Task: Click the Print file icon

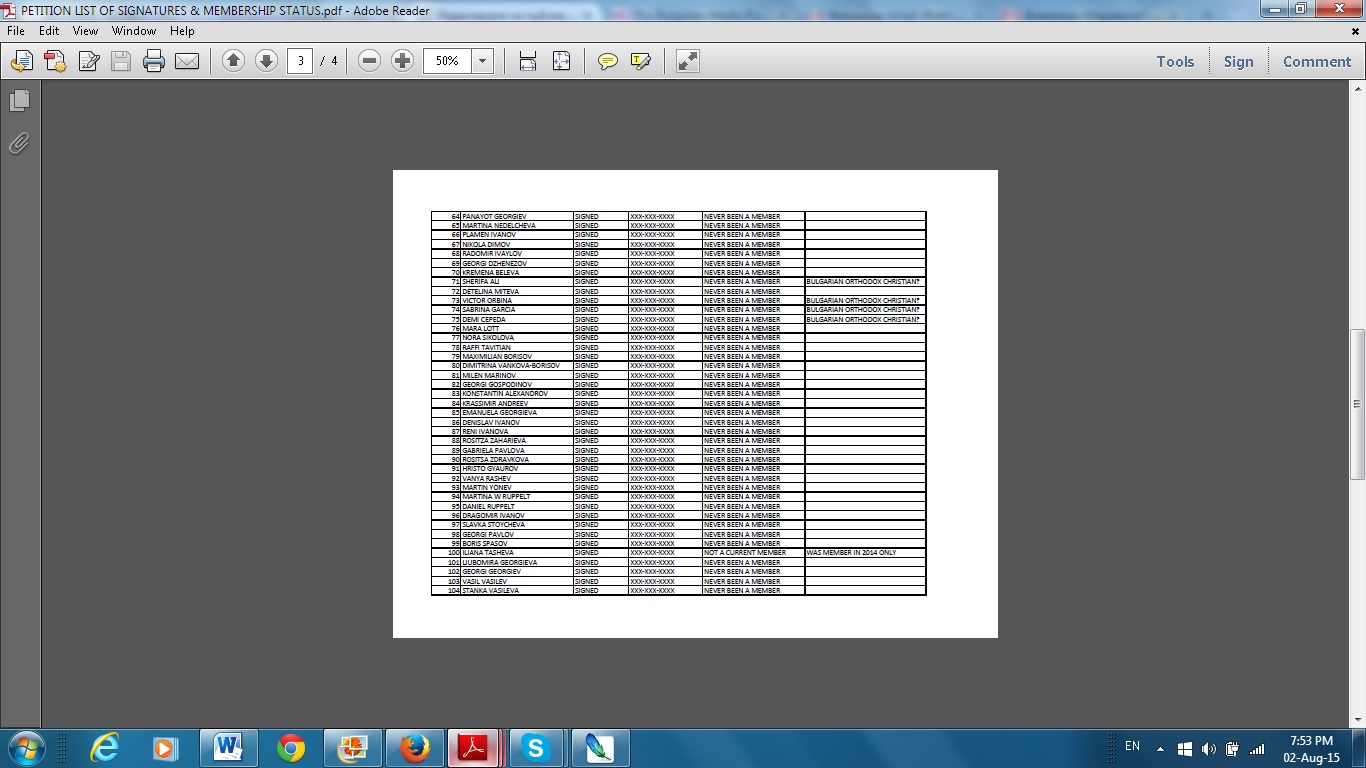Action: pyautogui.click(x=154, y=62)
